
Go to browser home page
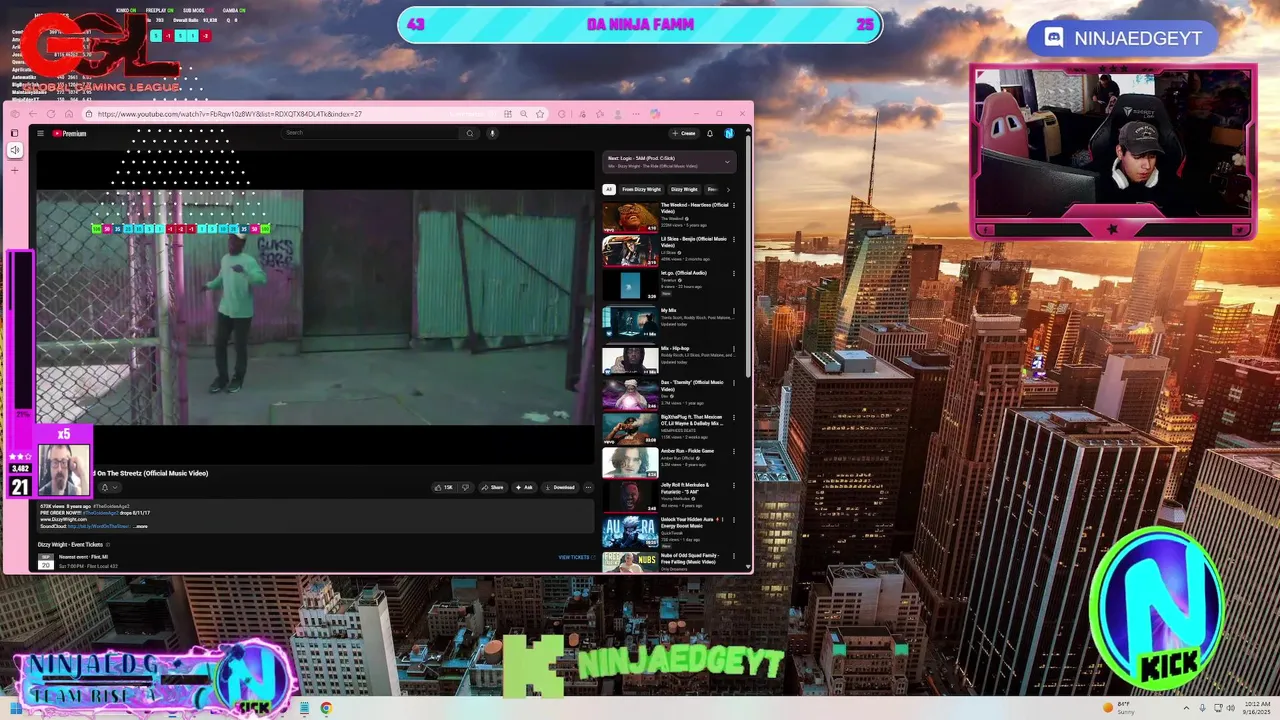[69, 114]
